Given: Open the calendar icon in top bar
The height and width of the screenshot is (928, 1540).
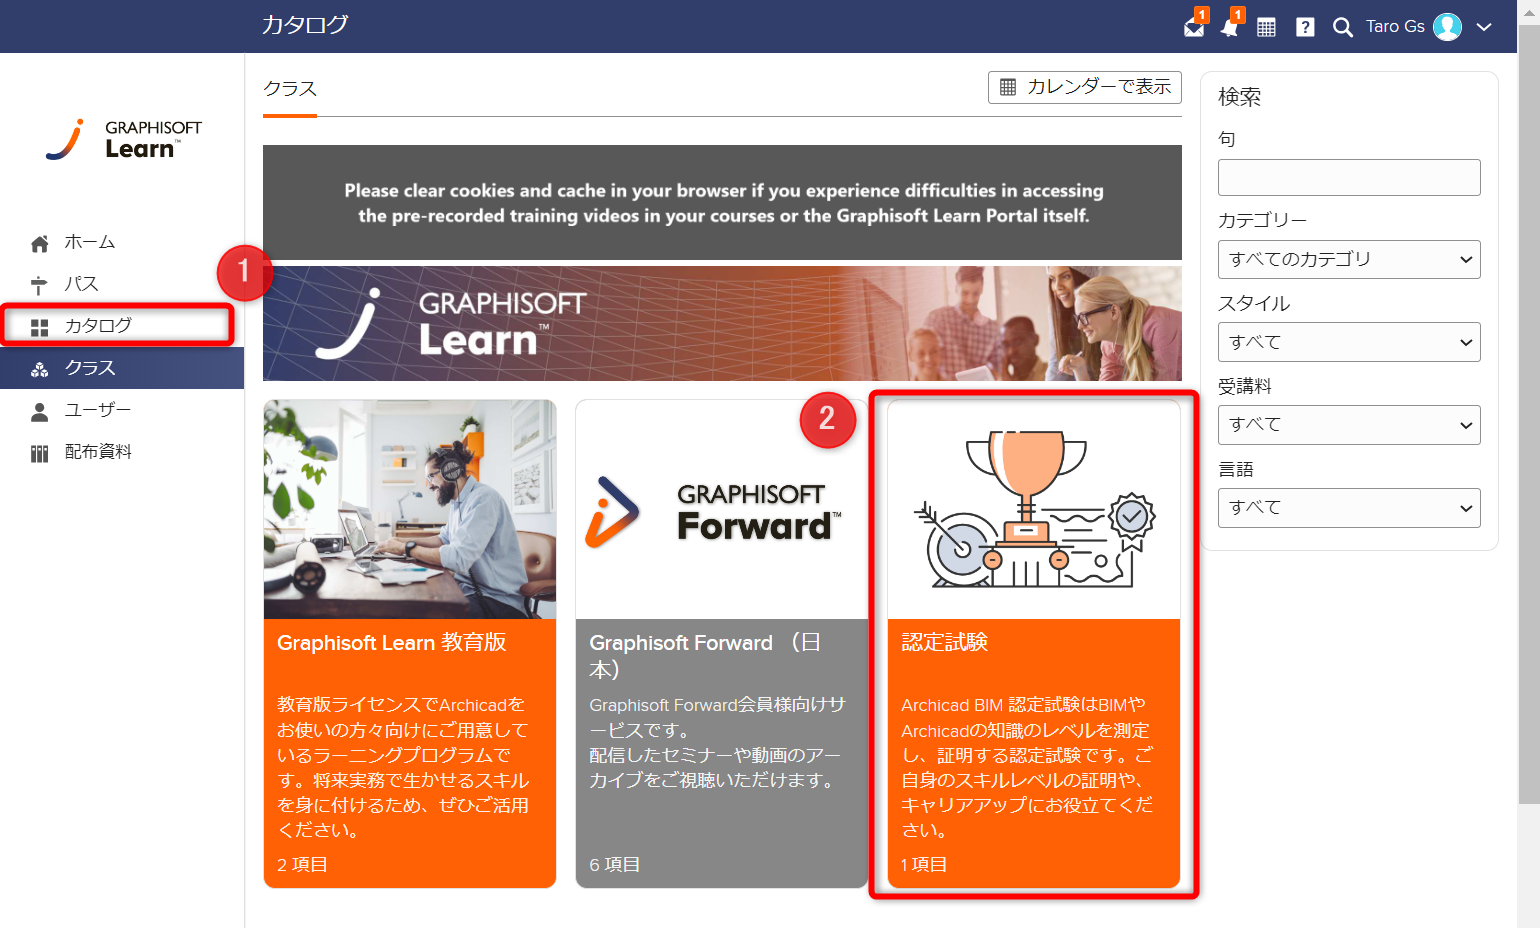Looking at the screenshot, I should click(1266, 27).
